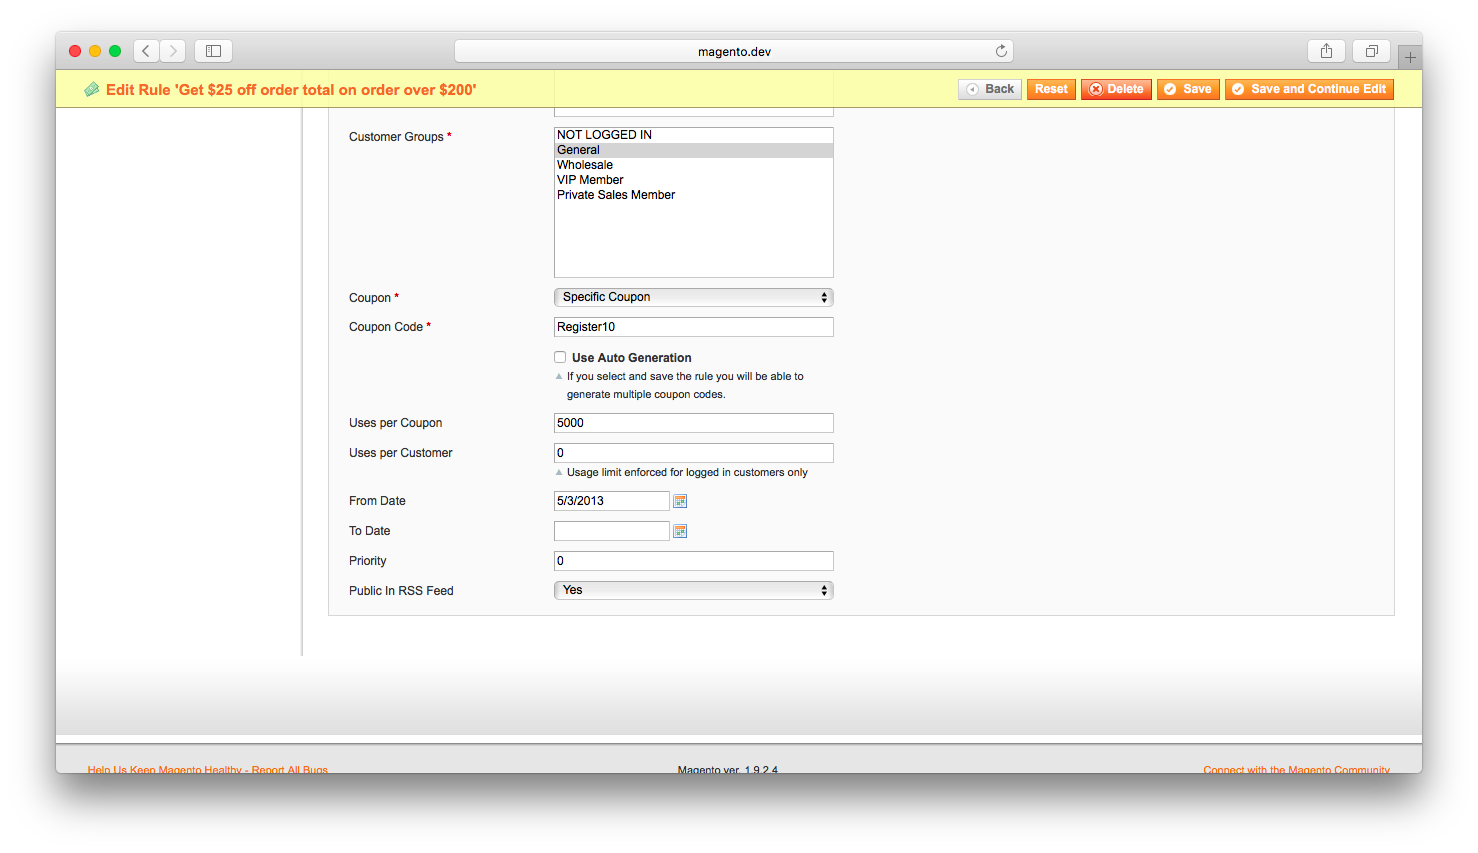Toggle the Safari sidebar

coord(213,51)
